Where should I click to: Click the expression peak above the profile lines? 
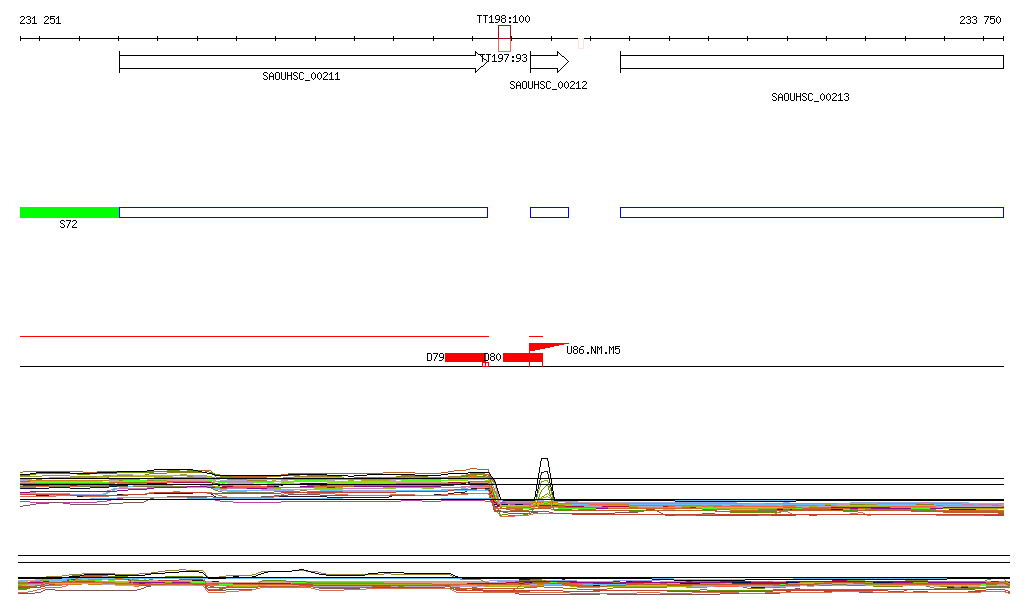click(x=544, y=478)
